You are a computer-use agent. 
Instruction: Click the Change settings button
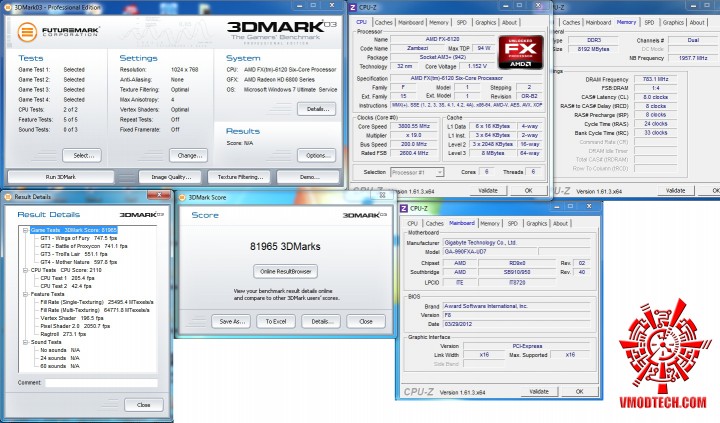[x=188, y=156]
